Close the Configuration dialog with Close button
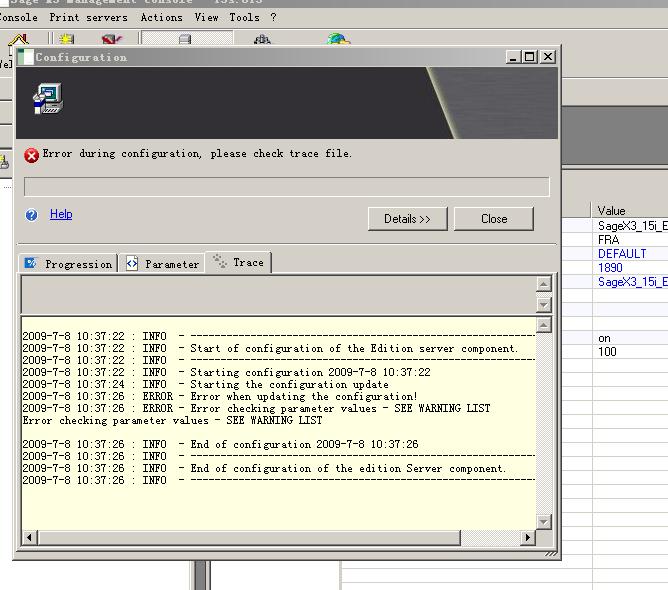This screenshot has height=590, width=668. click(x=493, y=219)
